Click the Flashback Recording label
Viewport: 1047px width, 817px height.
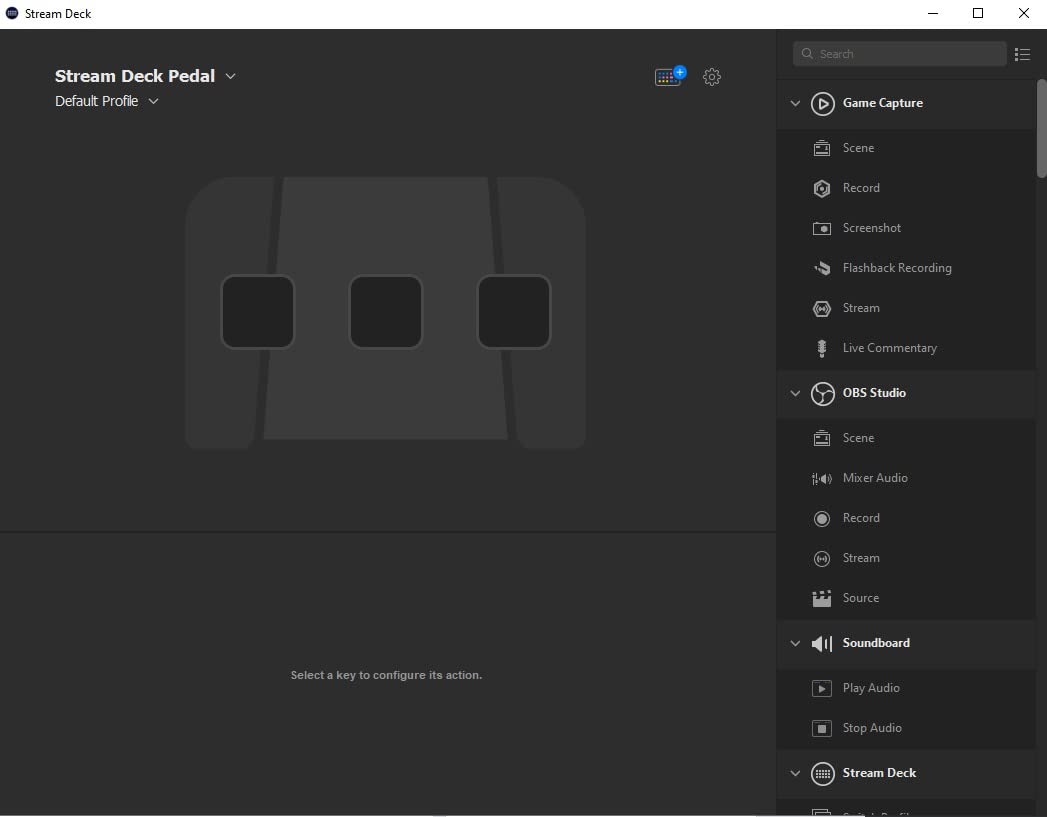pos(897,268)
